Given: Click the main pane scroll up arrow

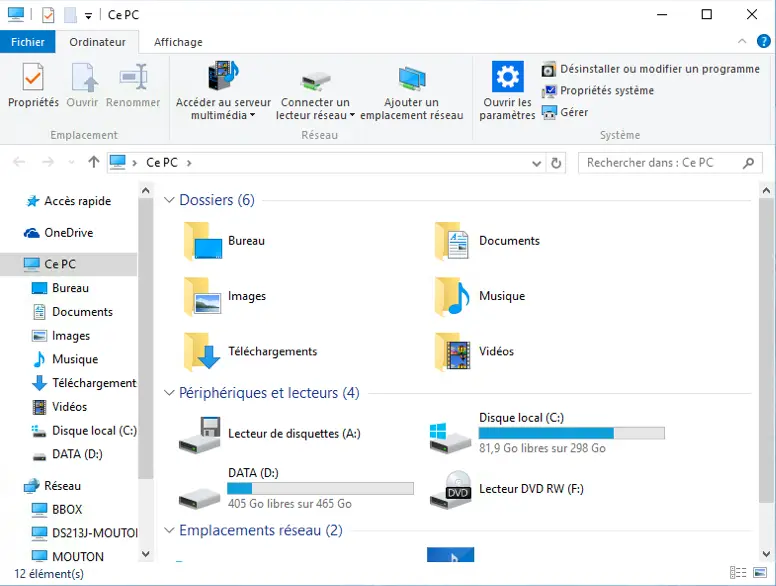Looking at the screenshot, I should pos(766,190).
